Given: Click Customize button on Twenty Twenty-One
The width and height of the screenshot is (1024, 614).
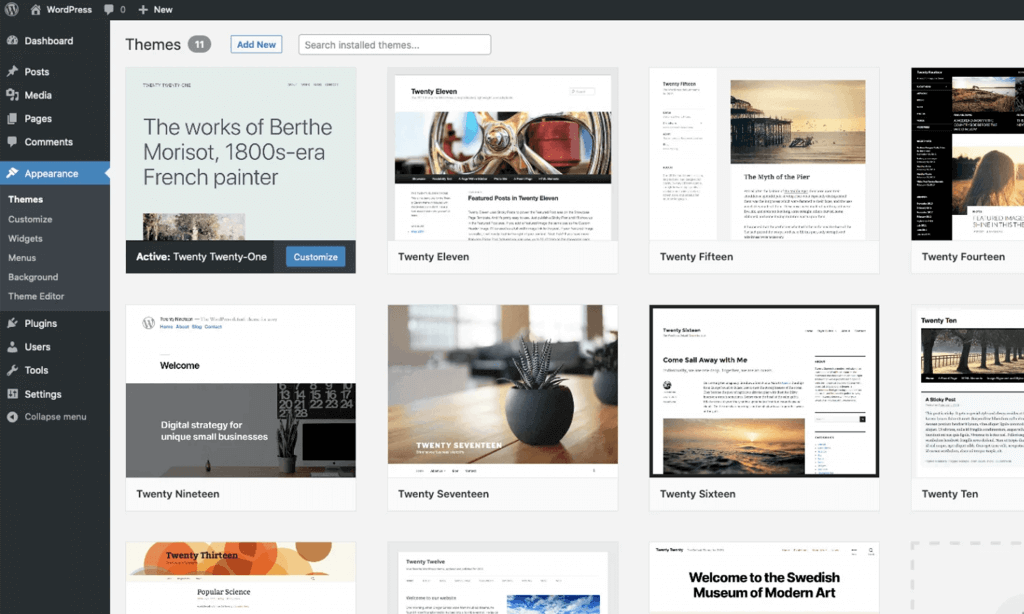Looking at the screenshot, I should [315, 257].
